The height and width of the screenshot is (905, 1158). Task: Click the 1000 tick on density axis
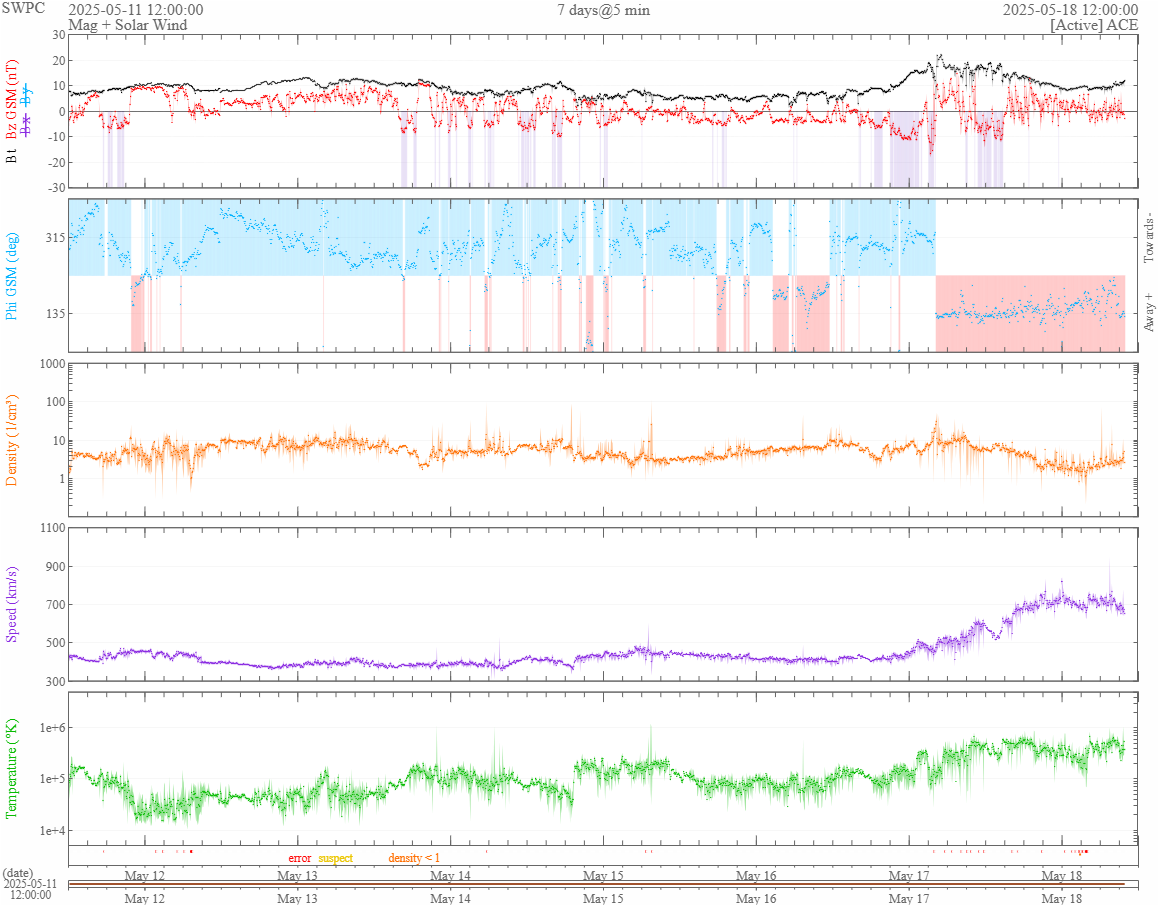tap(52, 363)
